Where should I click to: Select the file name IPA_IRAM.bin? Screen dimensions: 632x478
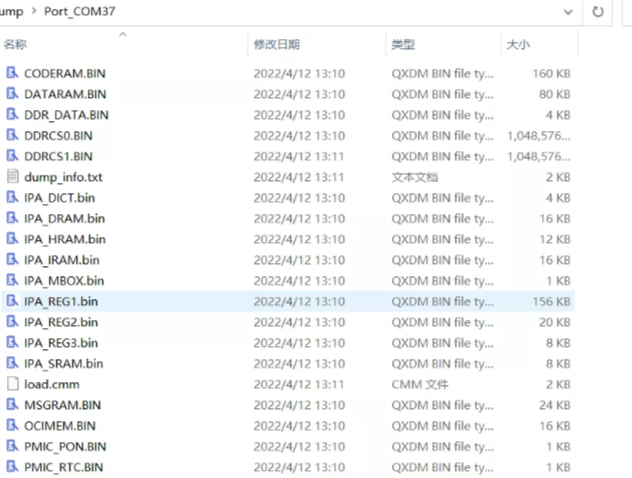tap(62, 260)
